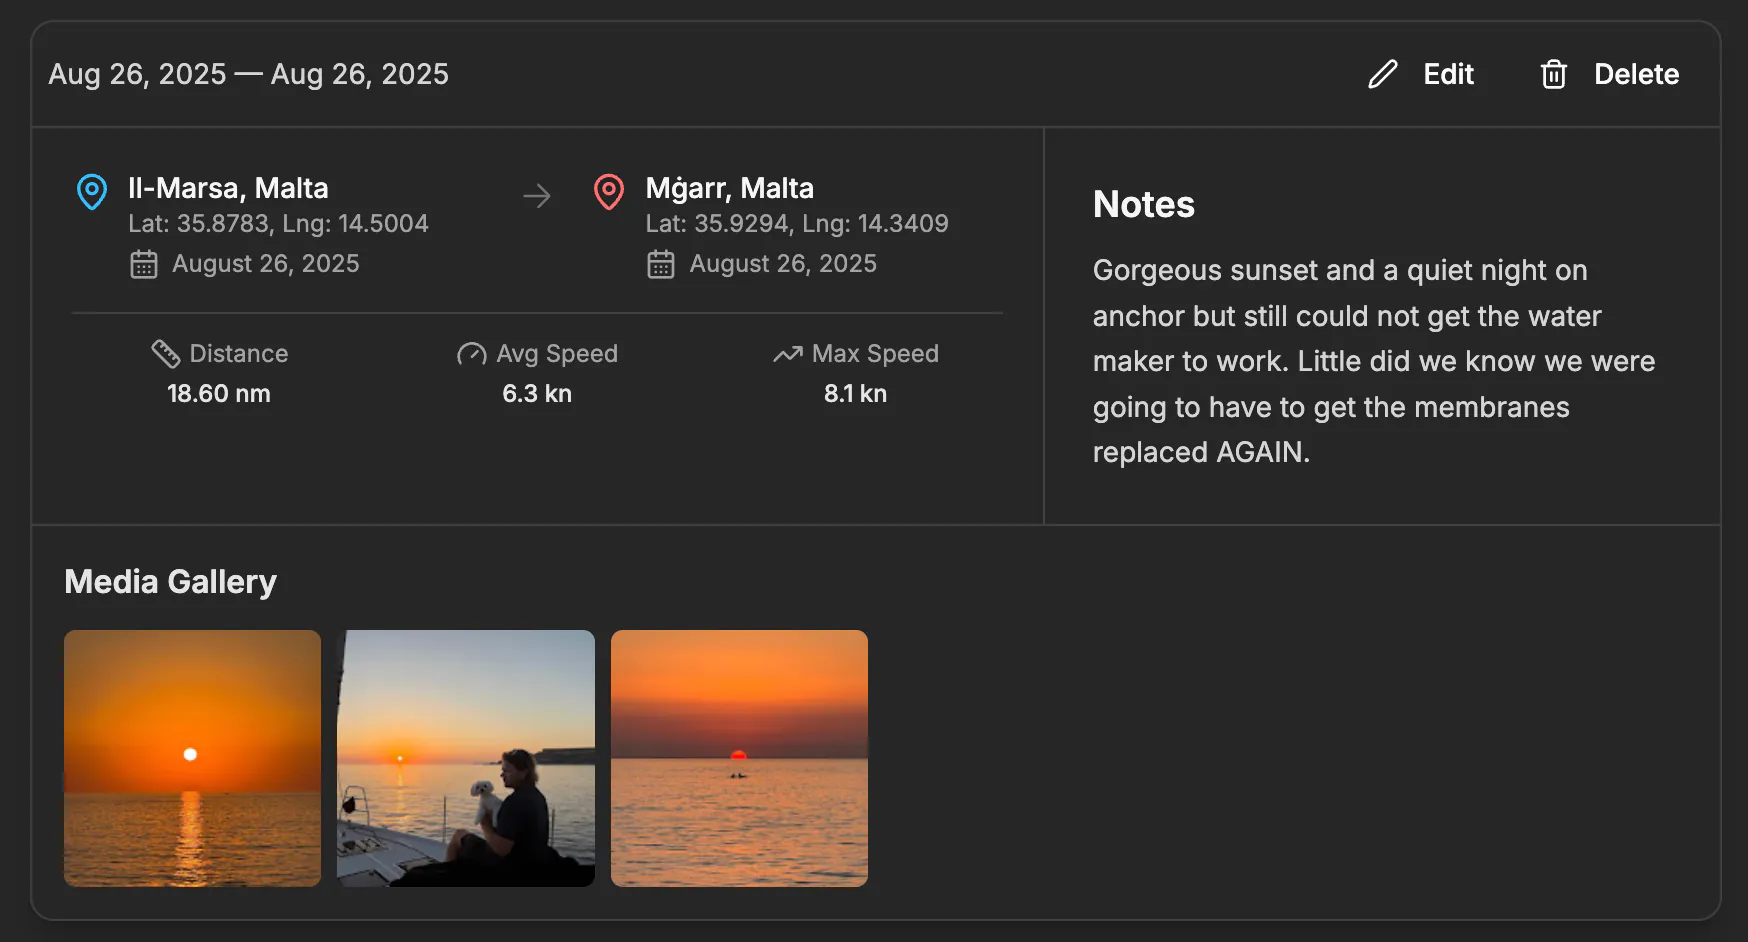
Task: Select the Mġarr, Malta location label
Action: 730,187
